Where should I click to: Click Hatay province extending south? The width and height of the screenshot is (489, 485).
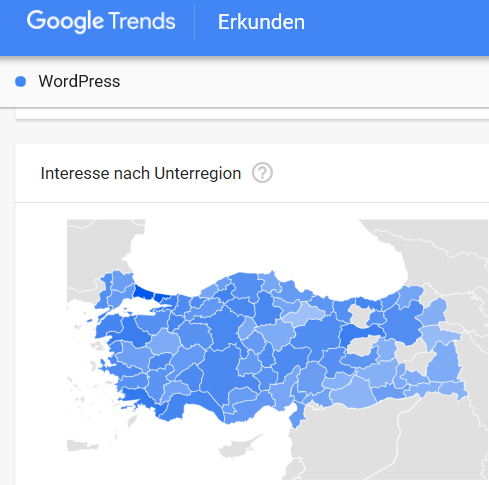point(296,417)
